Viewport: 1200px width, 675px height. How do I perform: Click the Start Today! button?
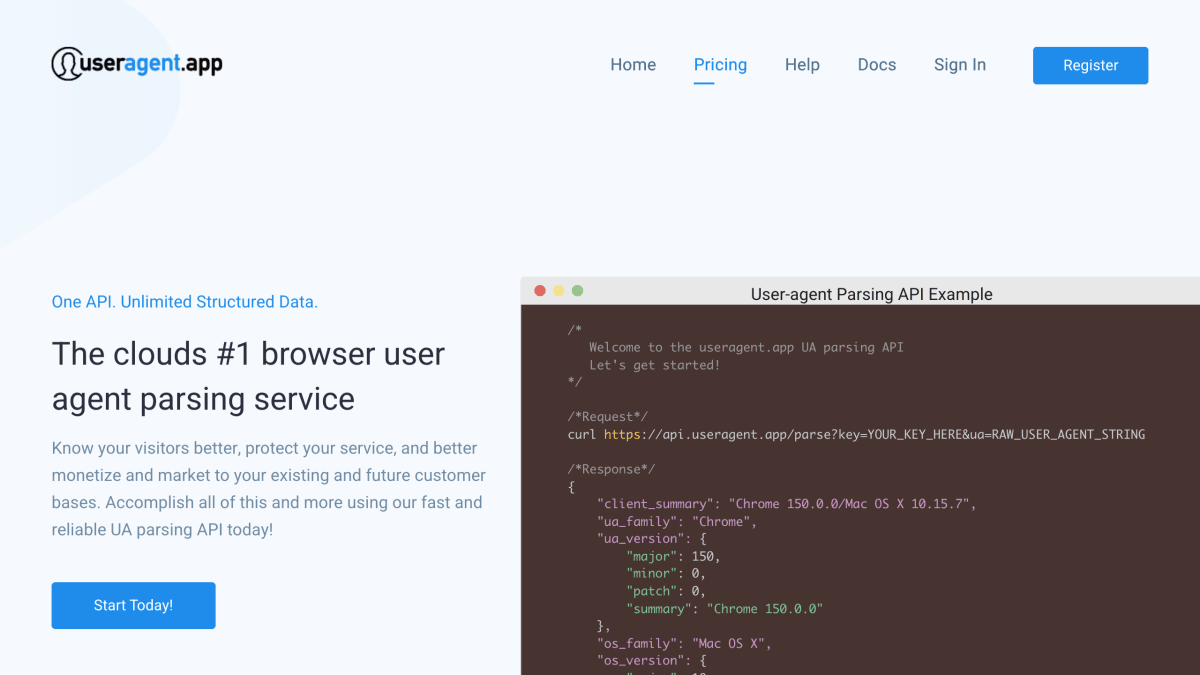coord(133,605)
